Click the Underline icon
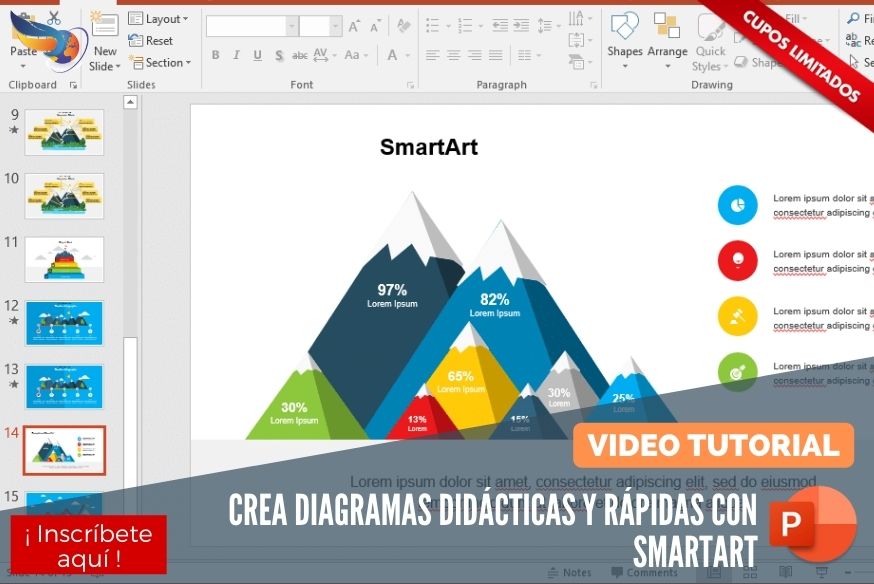Image resolution: width=874 pixels, height=584 pixels. pyautogui.click(x=255, y=52)
